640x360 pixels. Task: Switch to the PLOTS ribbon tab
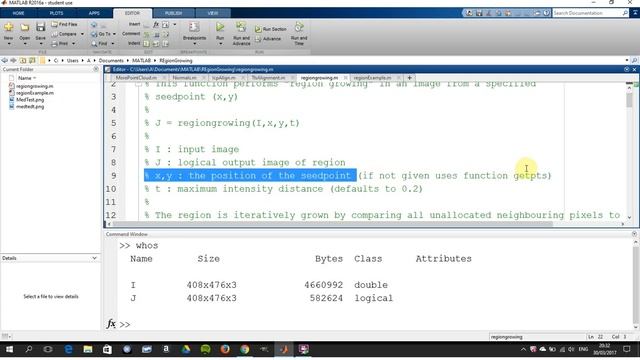[56, 13]
